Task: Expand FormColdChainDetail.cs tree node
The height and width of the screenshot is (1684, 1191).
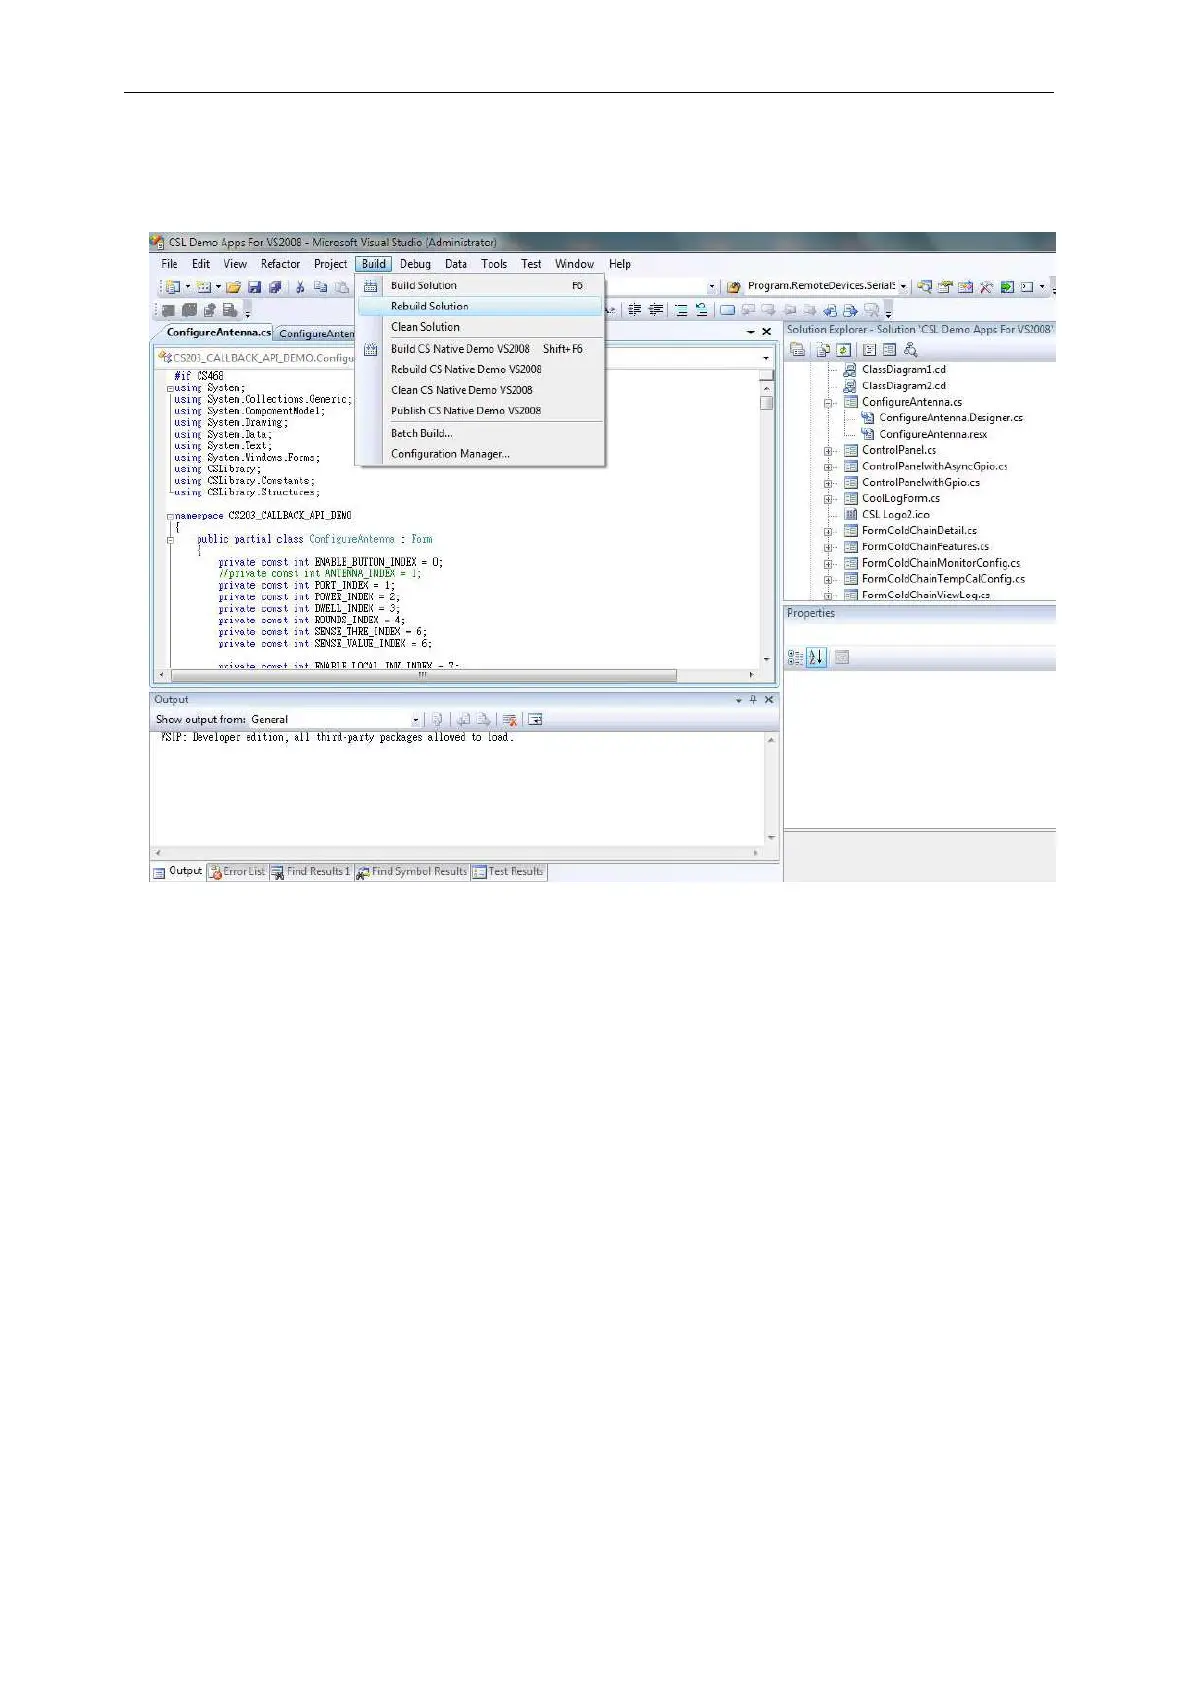Action: (828, 531)
